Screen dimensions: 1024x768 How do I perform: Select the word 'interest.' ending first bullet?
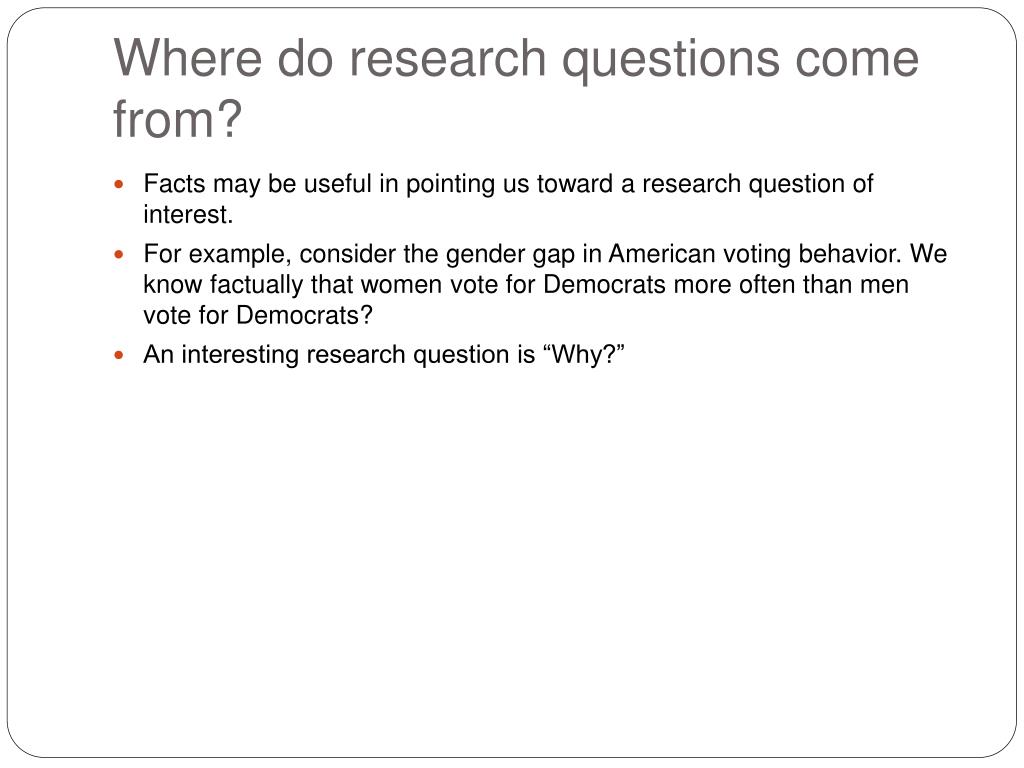point(188,214)
